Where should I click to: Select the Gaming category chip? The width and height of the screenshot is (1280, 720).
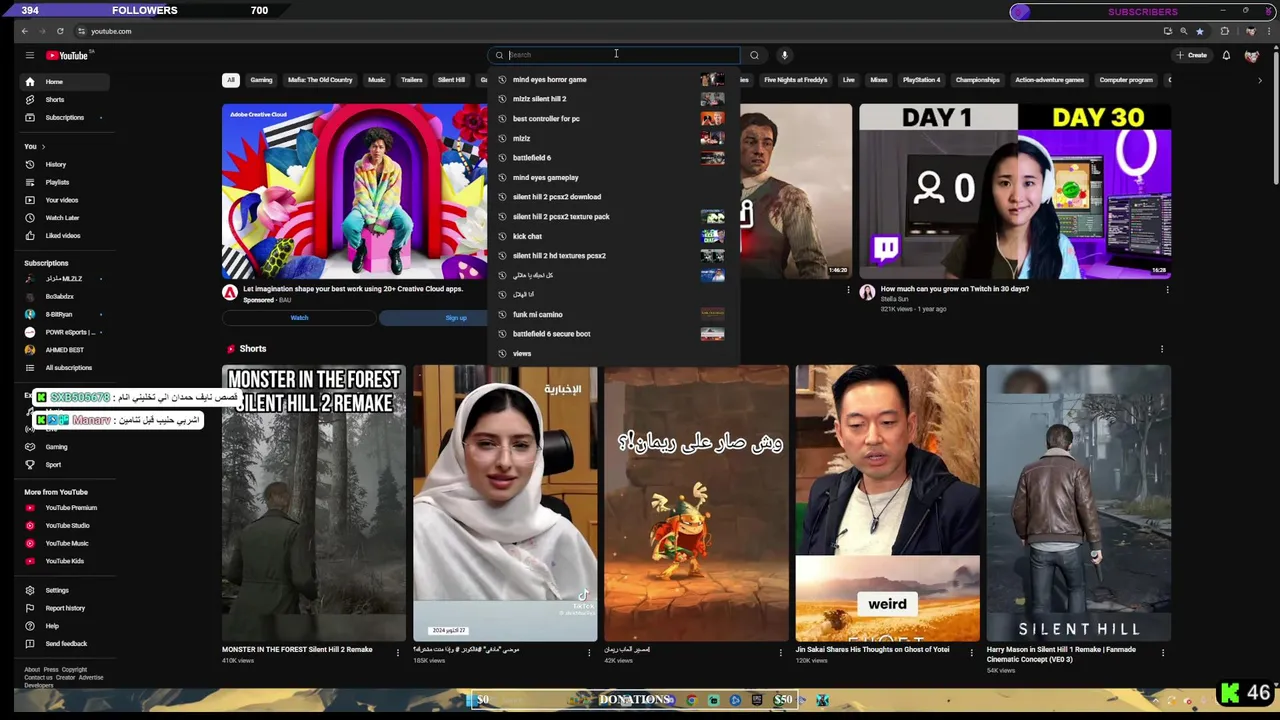(x=261, y=80)
